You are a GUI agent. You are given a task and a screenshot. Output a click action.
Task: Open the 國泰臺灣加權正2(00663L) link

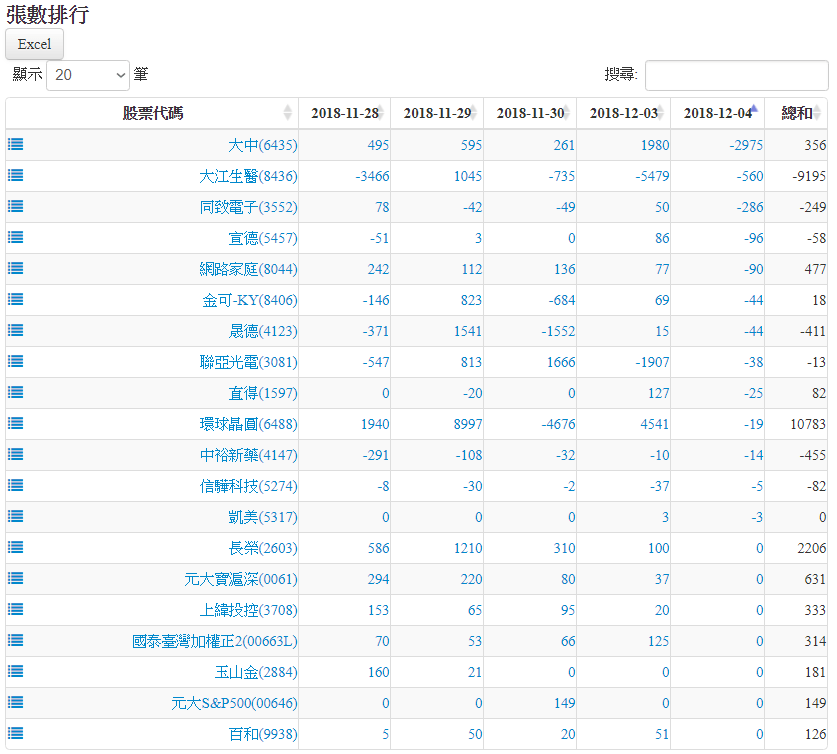pos(215,641)
